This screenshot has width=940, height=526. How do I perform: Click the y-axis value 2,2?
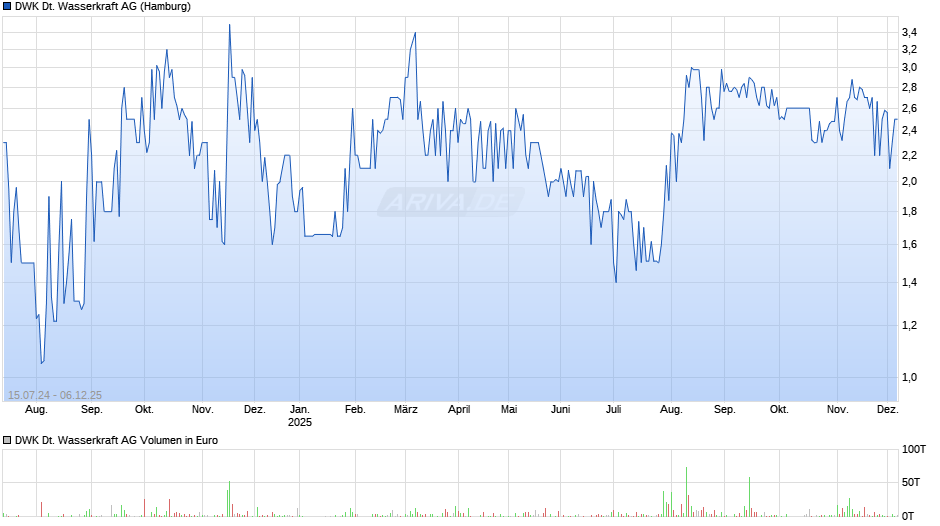[909, 155]
